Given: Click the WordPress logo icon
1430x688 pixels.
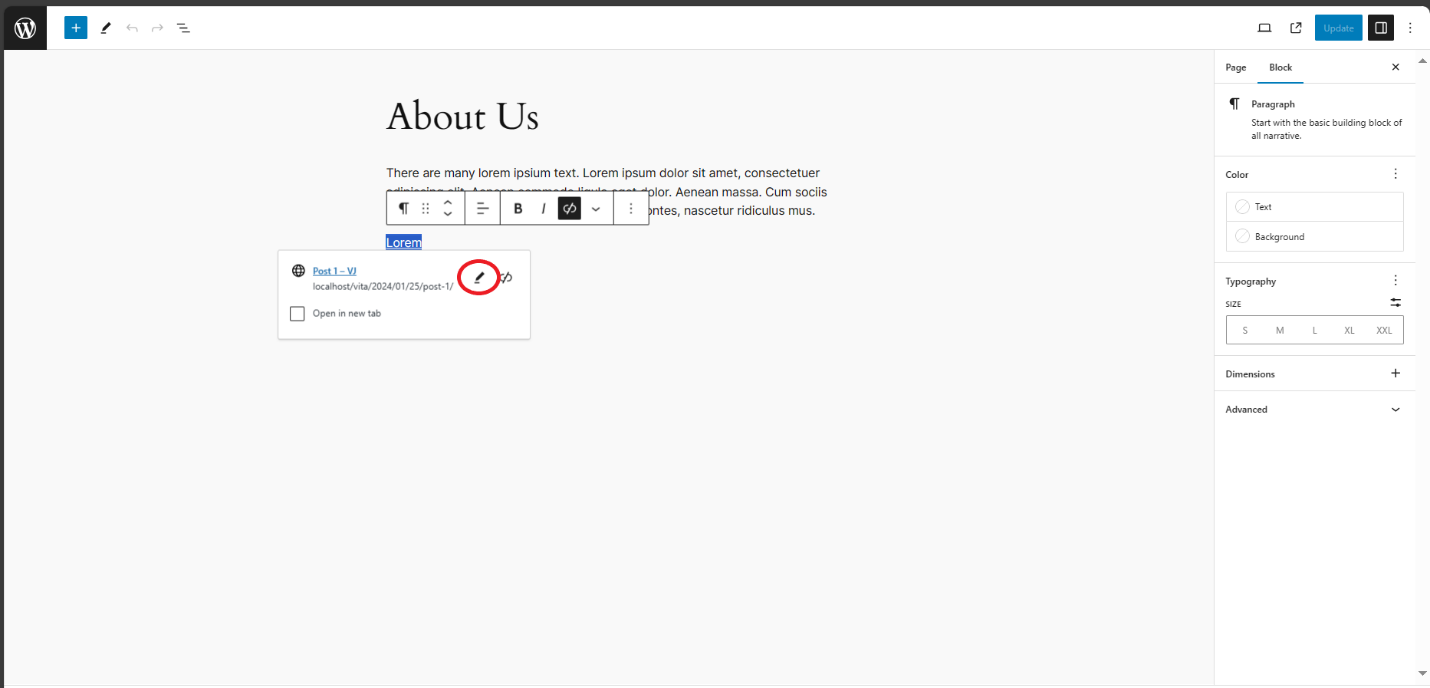Looking at the screenshot, I should click(25, 28).
